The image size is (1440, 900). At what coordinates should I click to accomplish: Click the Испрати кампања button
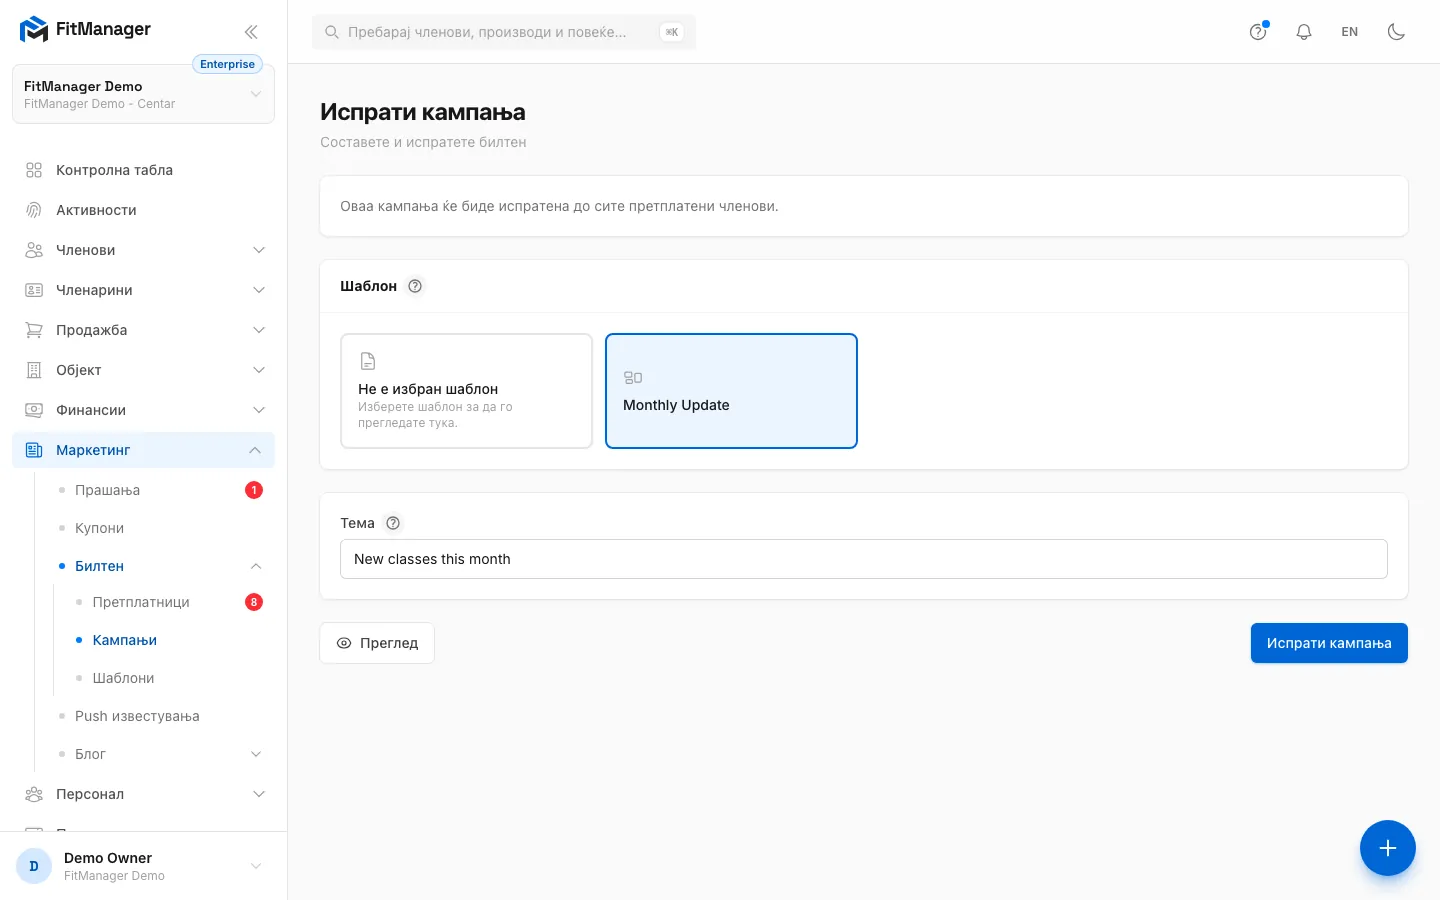click(1329, 643)
